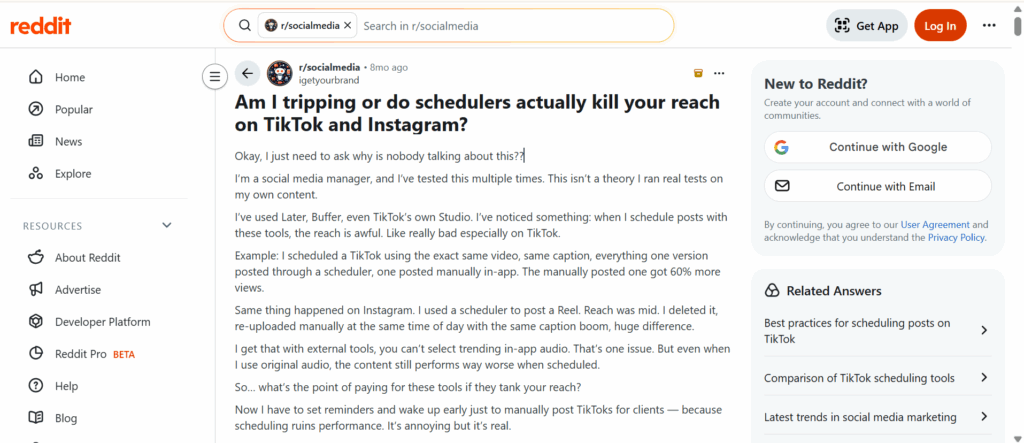Open Latest trends in social media marketing
This screenshot has height=443, width=1024.
pos(984,417)
